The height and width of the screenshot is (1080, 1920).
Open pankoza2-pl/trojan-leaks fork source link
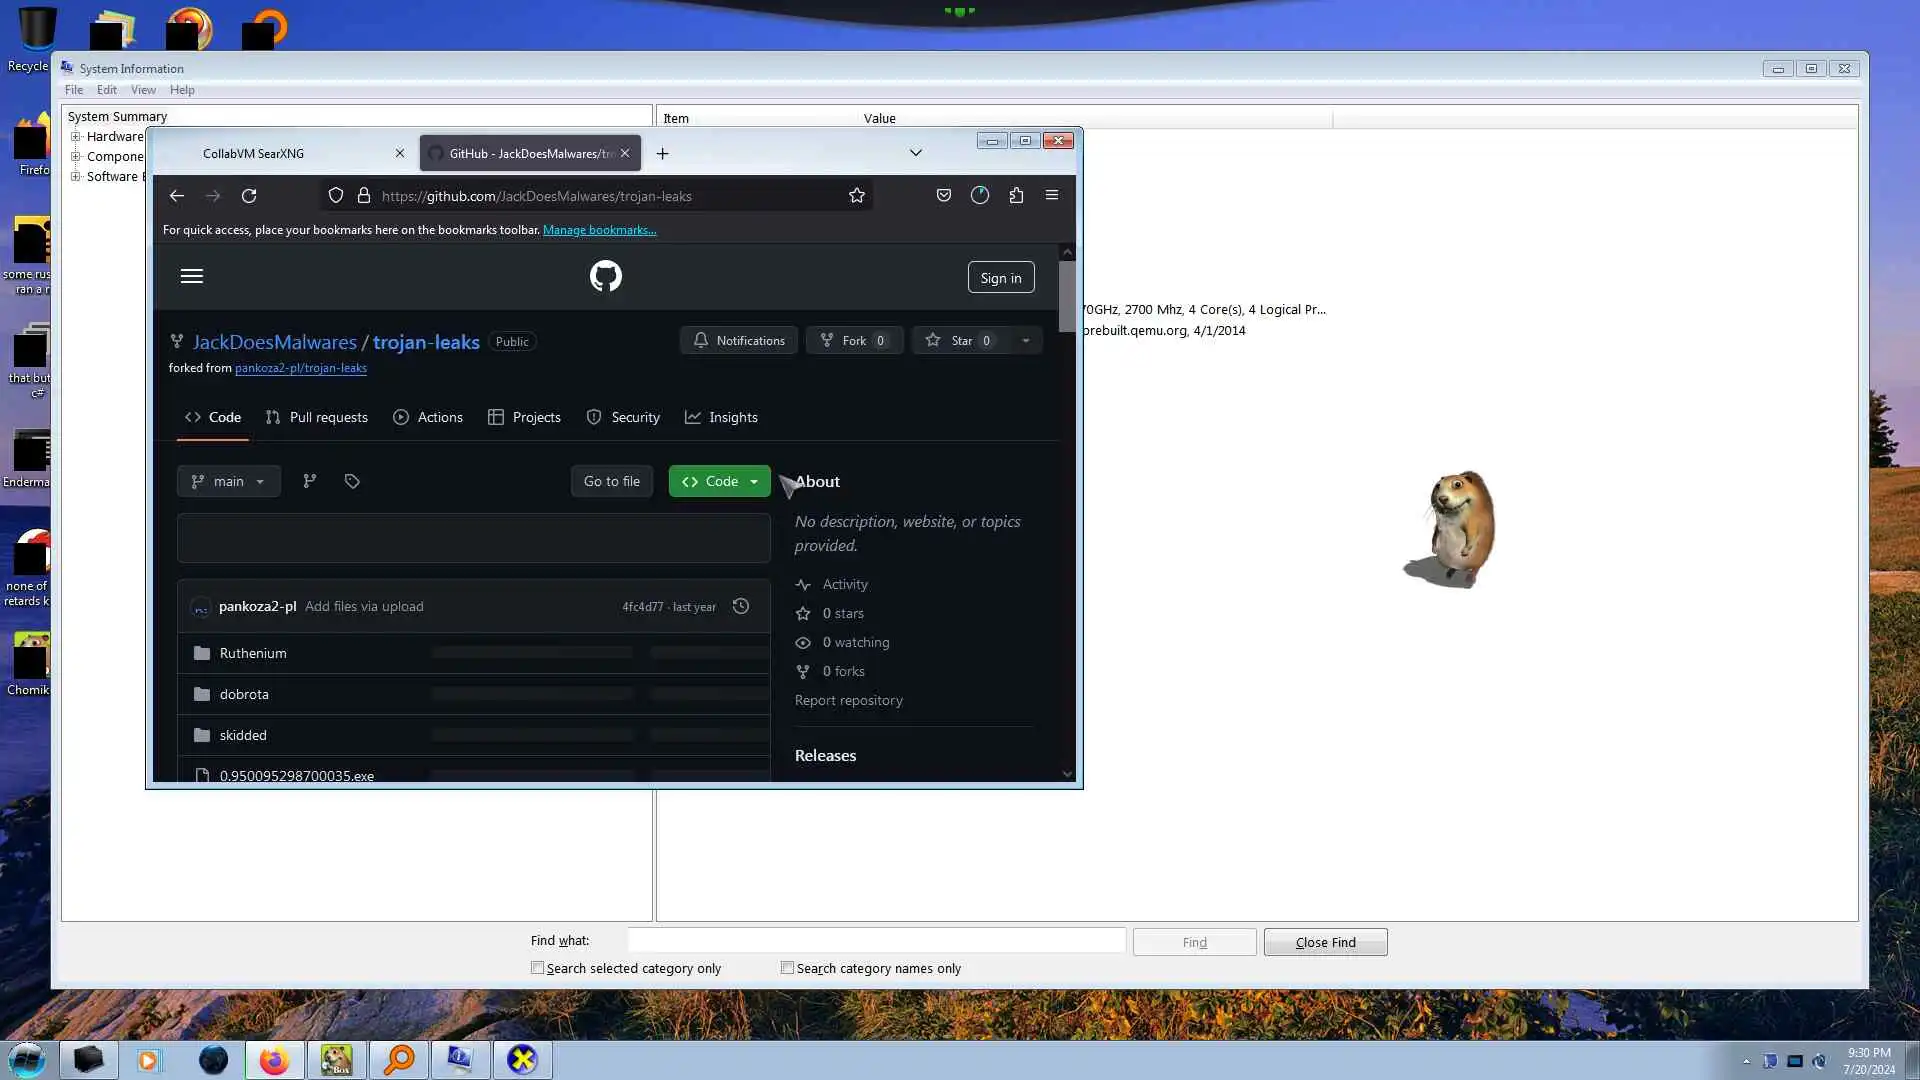pos(300,368)
